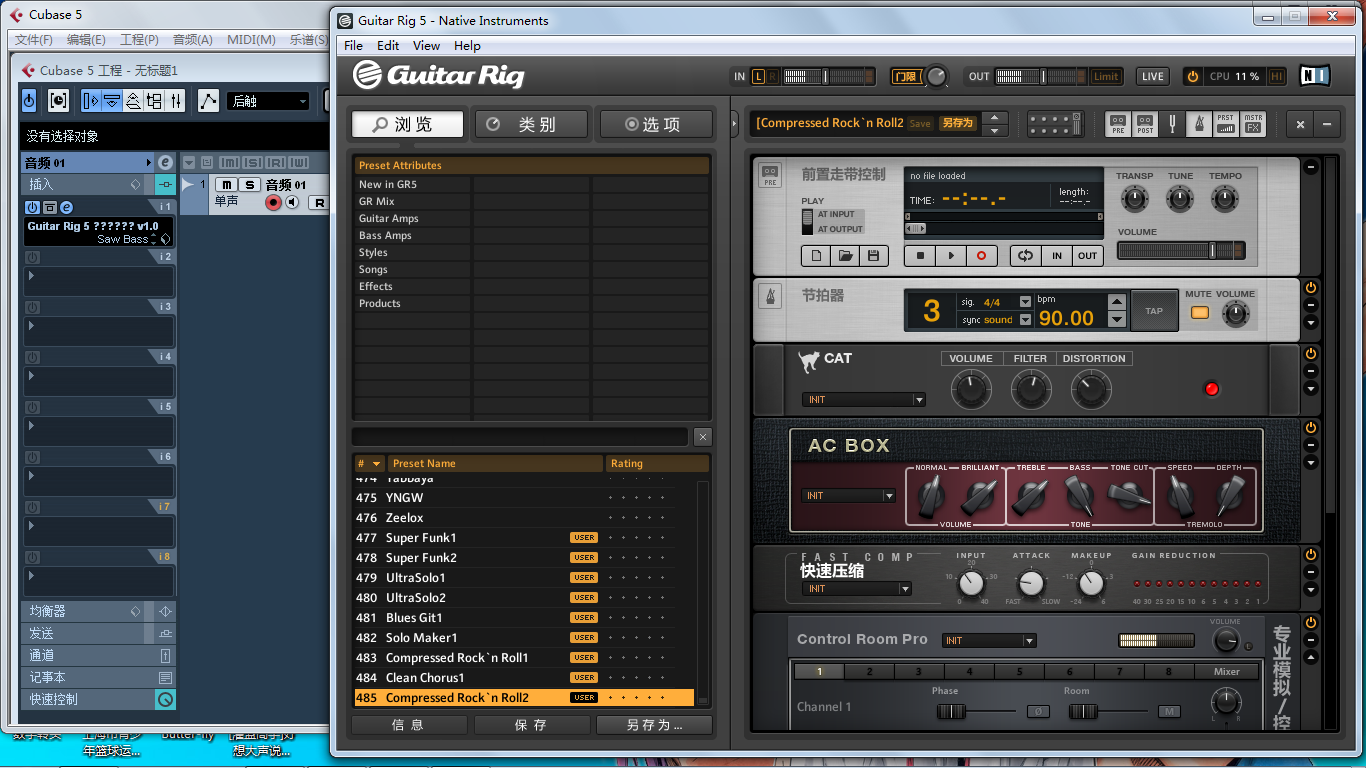This screenshot has height=768, width=1366.
Task: Switch to the 选项 tab
Action: [655, 124]
